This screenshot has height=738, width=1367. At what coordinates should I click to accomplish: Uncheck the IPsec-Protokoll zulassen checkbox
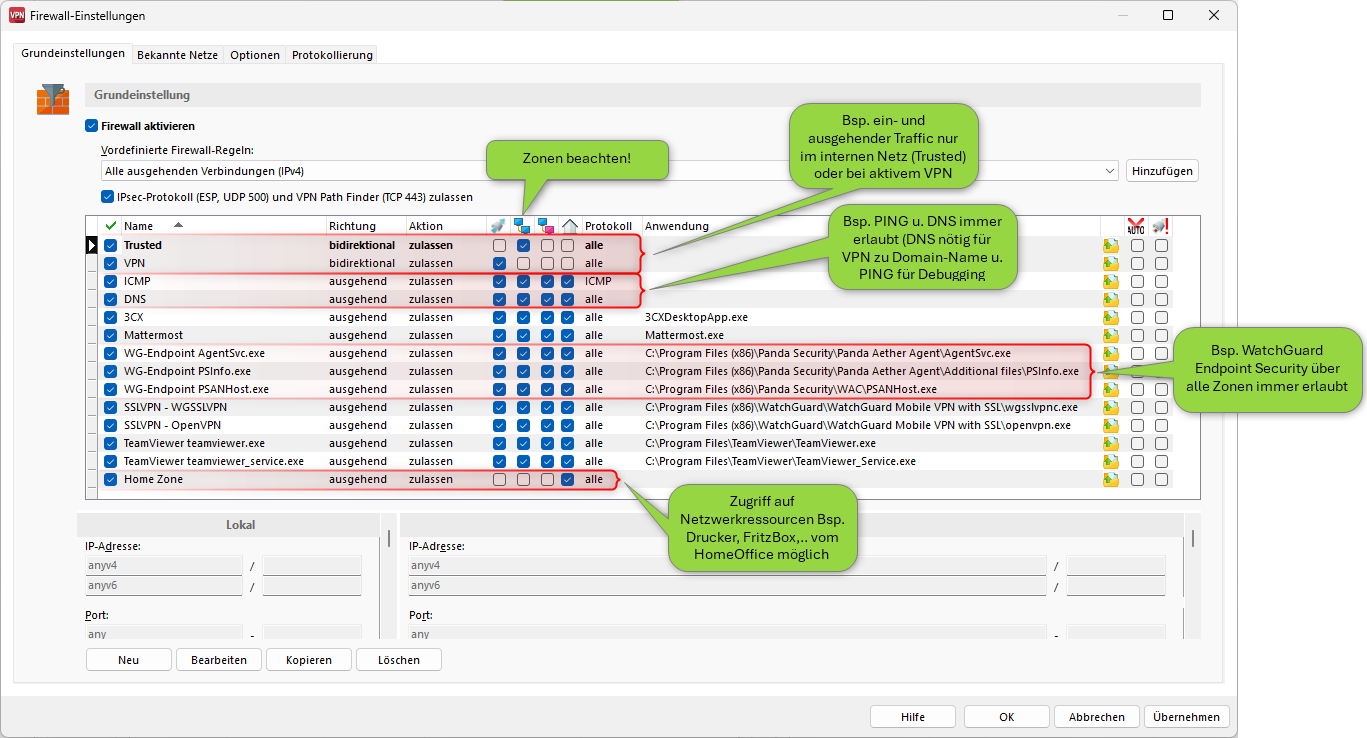coord(108,197)
